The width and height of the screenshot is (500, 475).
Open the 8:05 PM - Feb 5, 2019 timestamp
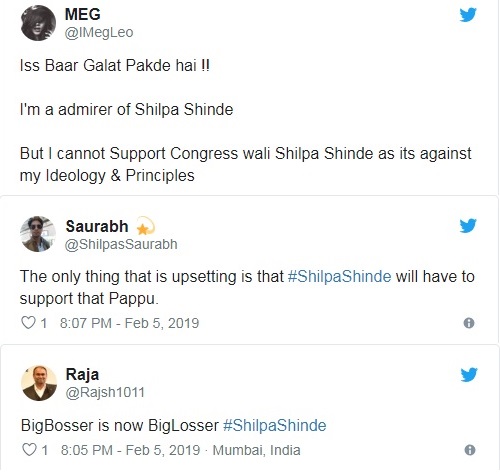(x=130, y=450)
